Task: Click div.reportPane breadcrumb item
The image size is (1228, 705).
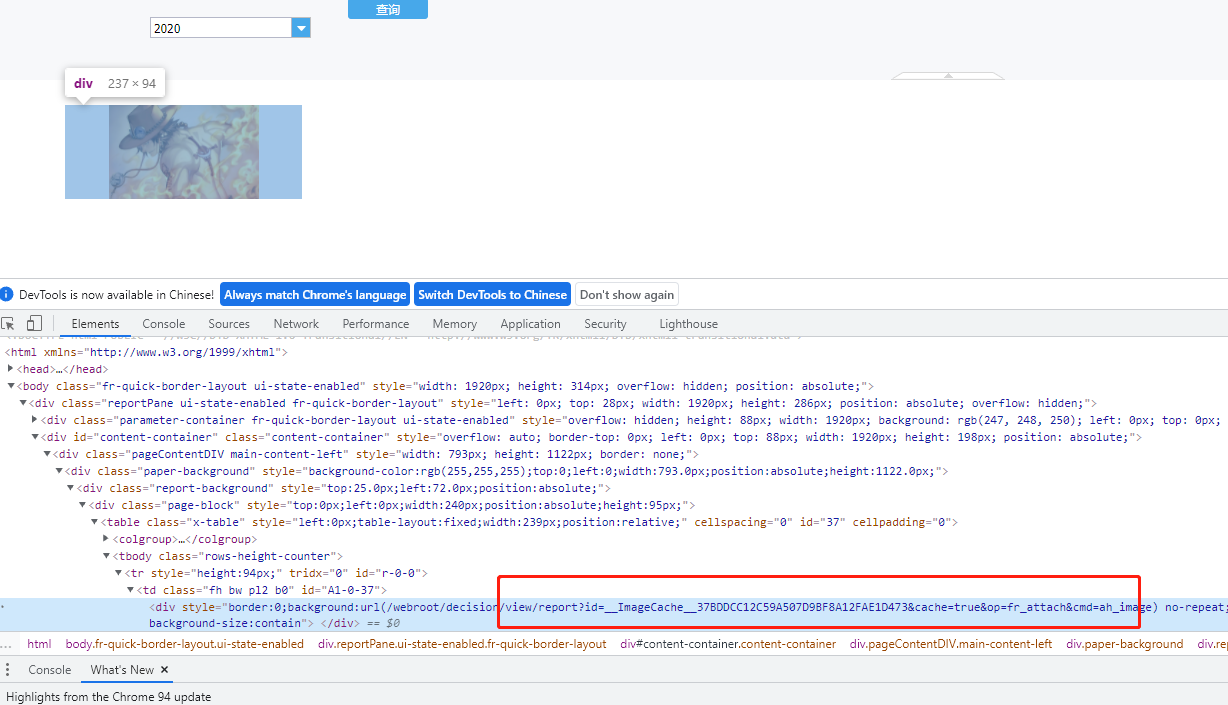Action: tap(462, 644)
